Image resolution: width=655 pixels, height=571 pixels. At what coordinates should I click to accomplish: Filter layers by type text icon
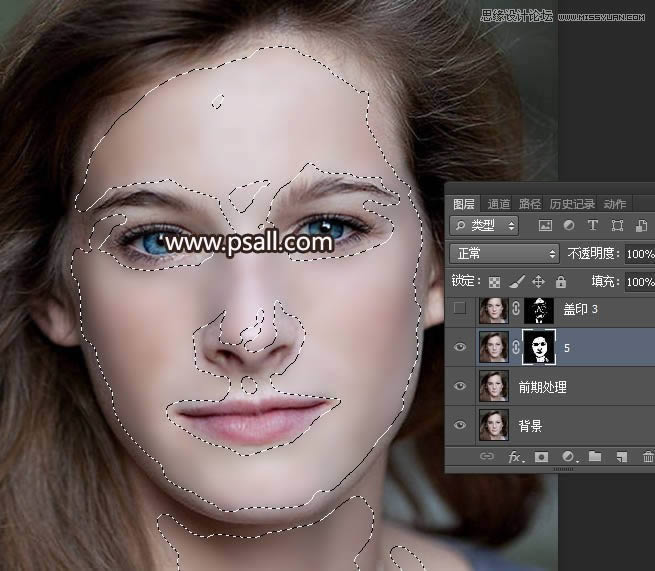tap(593, 225)
